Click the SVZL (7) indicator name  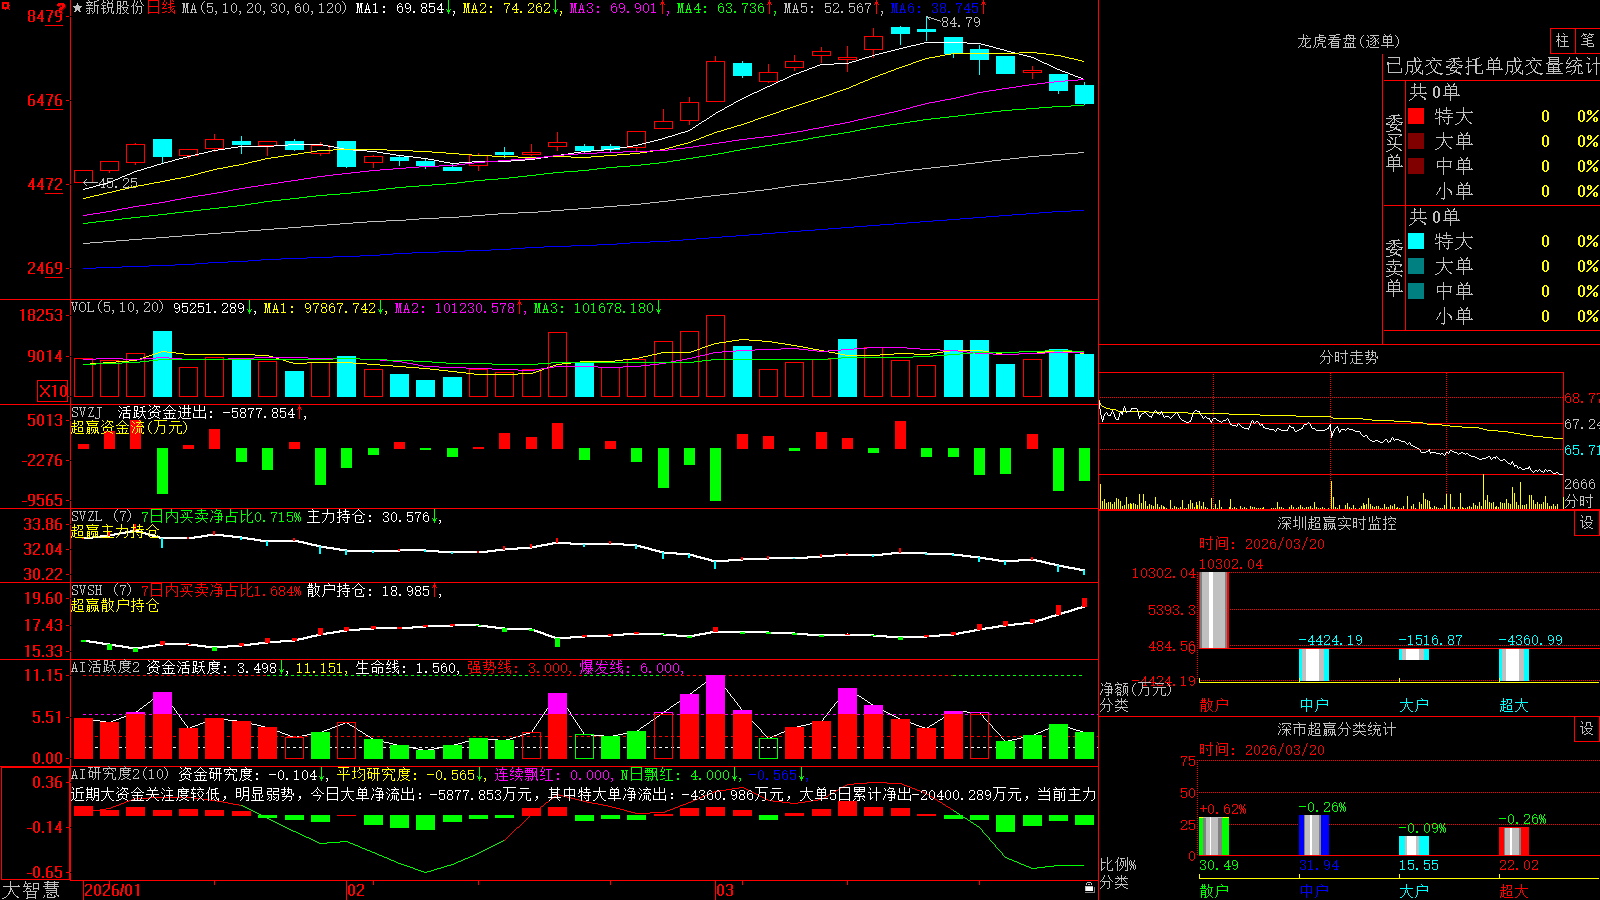[x=101, y=517]
